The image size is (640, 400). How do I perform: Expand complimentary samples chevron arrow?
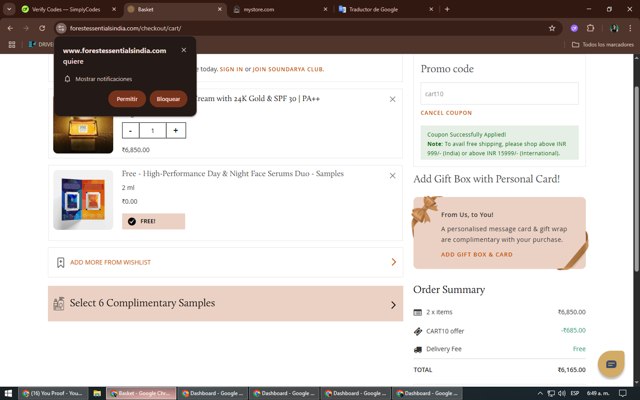coord(393,305)
